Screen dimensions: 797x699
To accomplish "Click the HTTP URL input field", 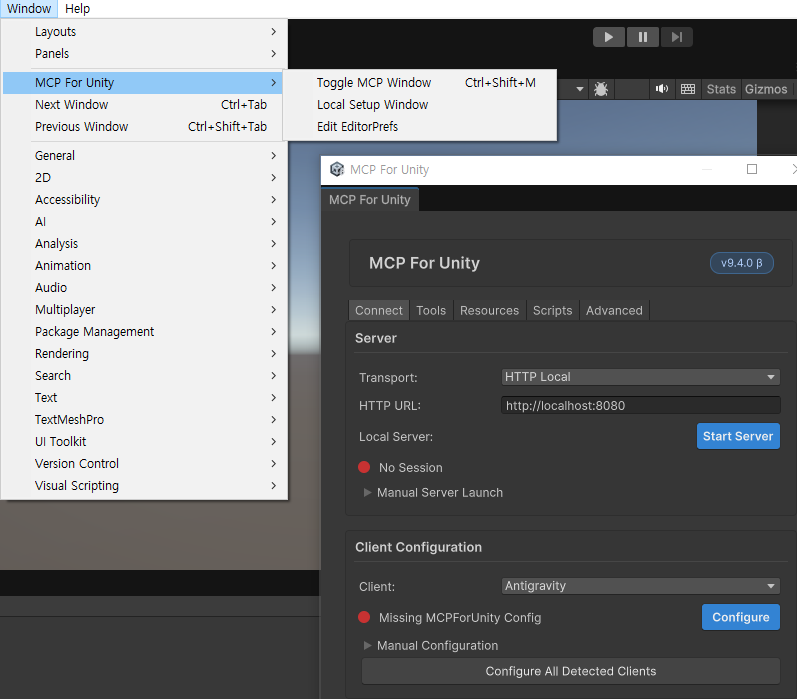I will pos(640,405).
